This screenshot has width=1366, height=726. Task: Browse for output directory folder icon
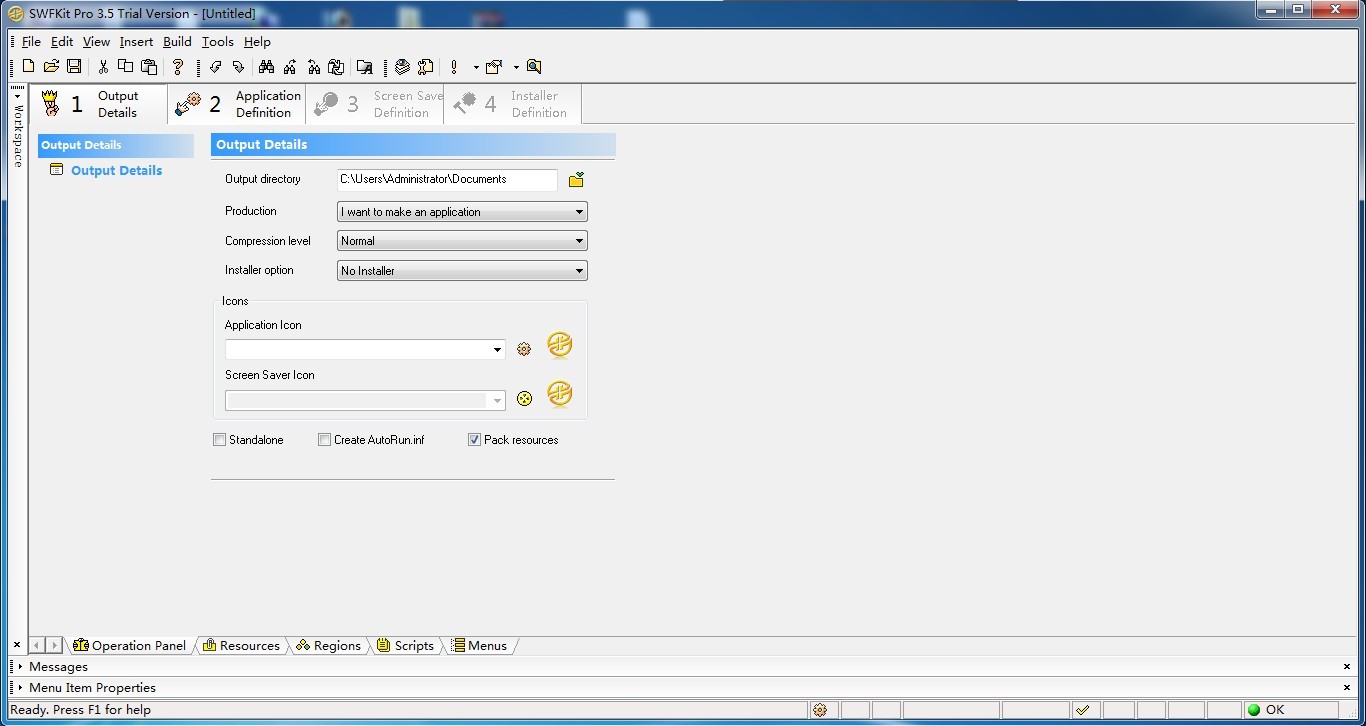coord(576,180)
